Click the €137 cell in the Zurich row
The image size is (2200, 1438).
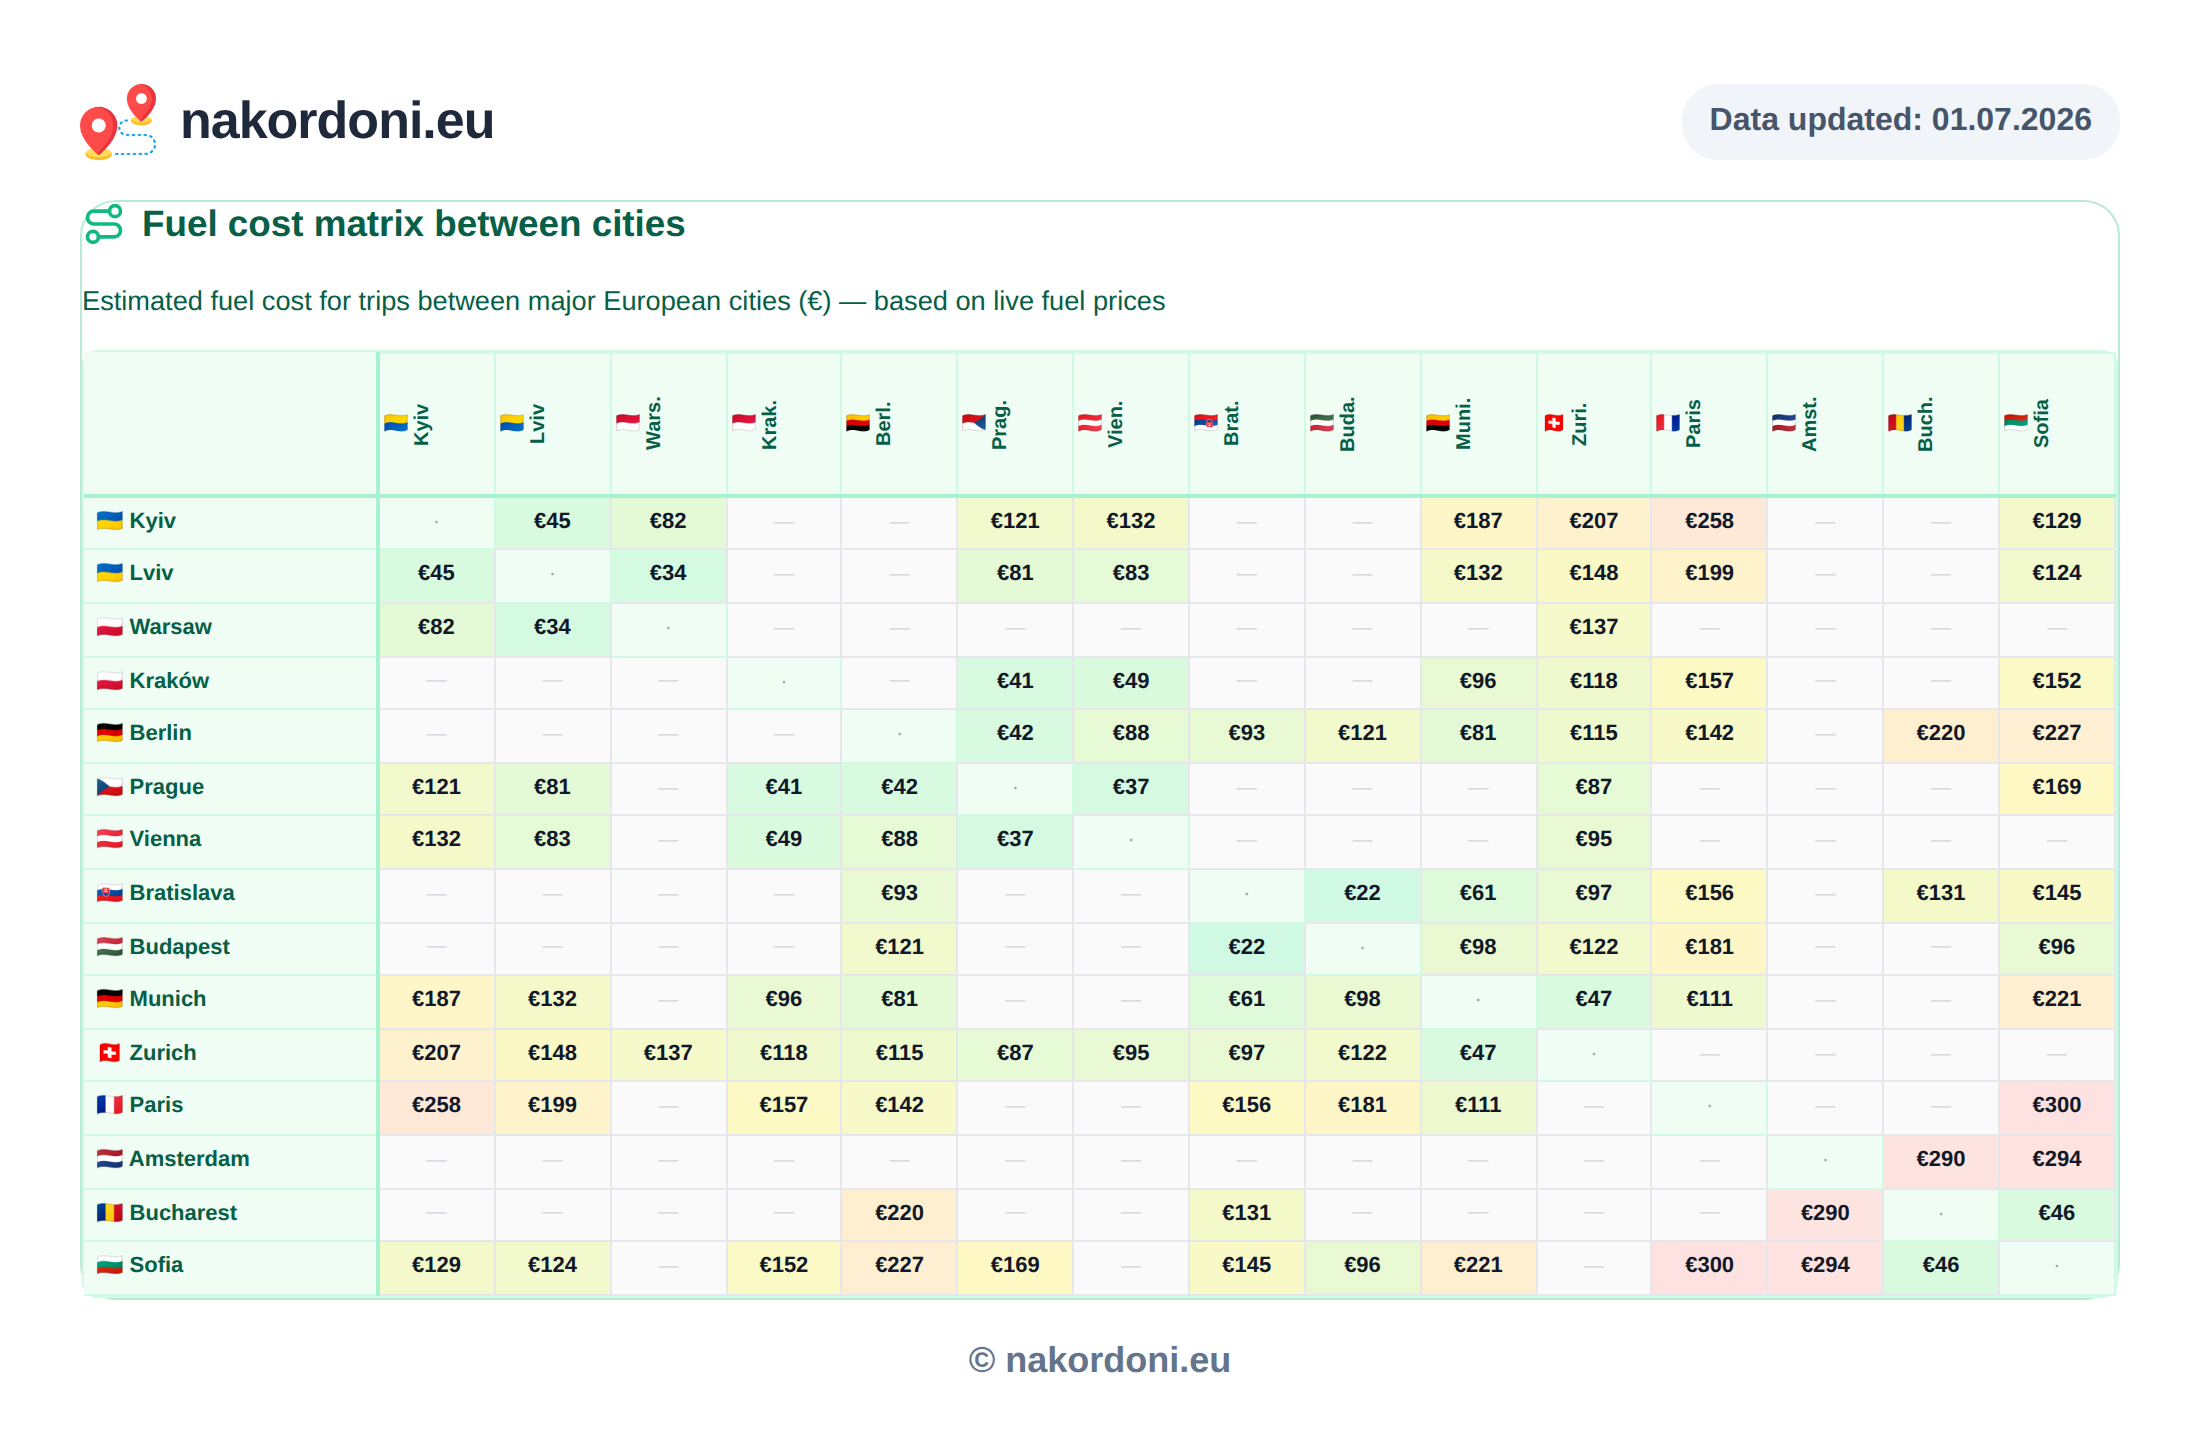[x=667, y=1053]
